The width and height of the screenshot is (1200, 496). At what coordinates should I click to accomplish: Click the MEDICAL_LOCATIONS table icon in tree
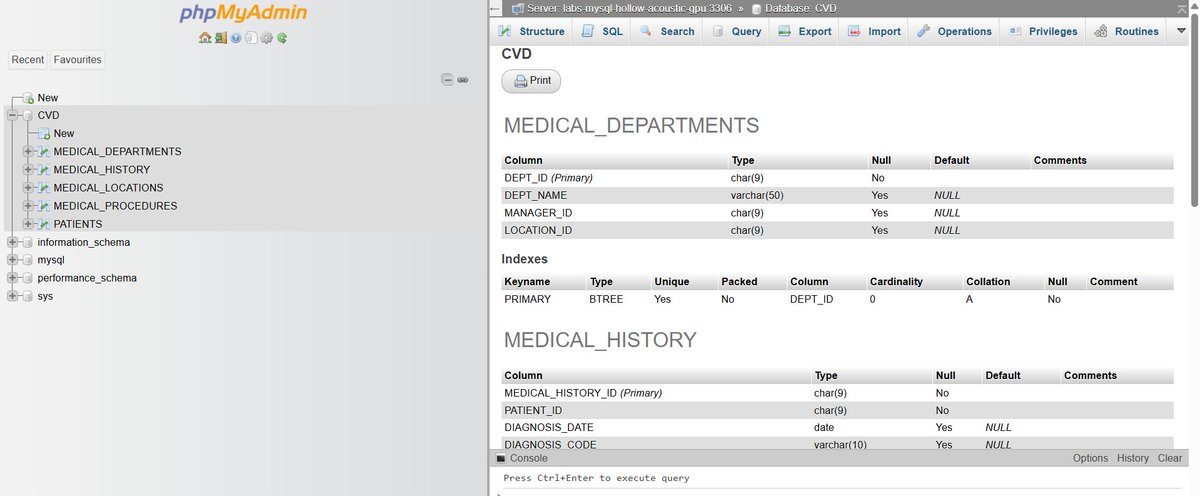44,188
